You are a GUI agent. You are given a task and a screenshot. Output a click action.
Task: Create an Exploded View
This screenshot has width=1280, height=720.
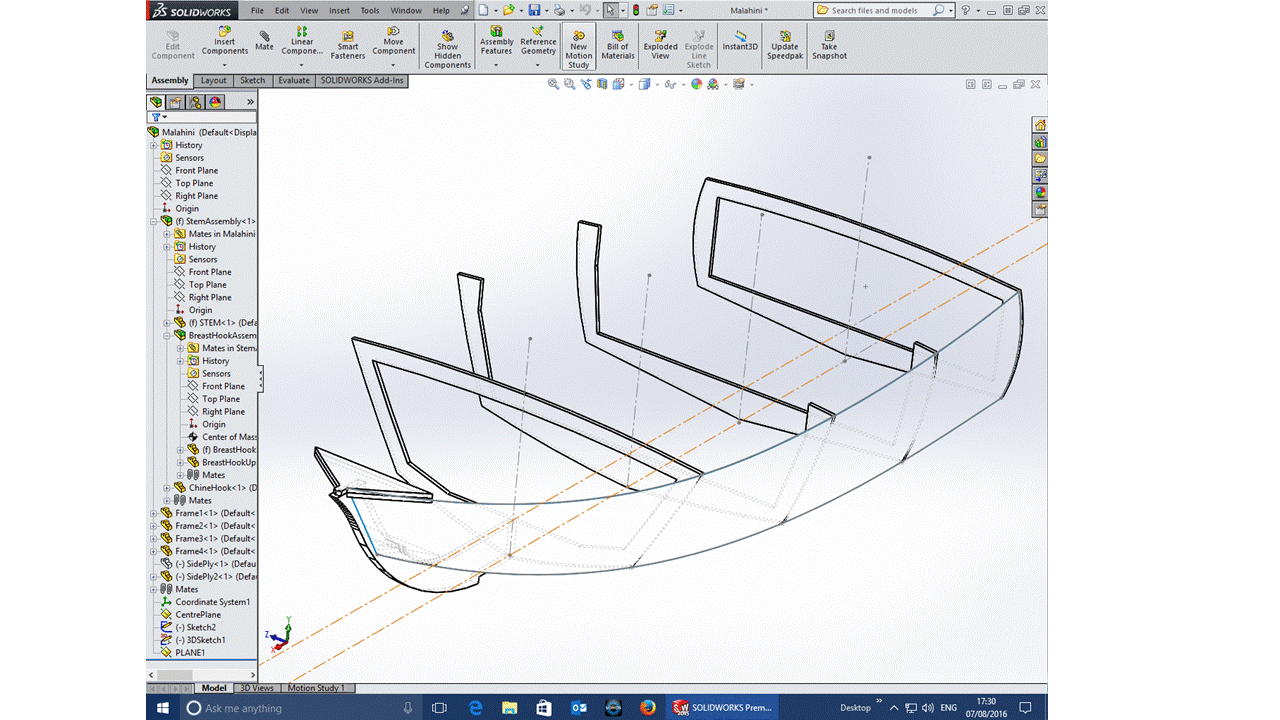660,44
